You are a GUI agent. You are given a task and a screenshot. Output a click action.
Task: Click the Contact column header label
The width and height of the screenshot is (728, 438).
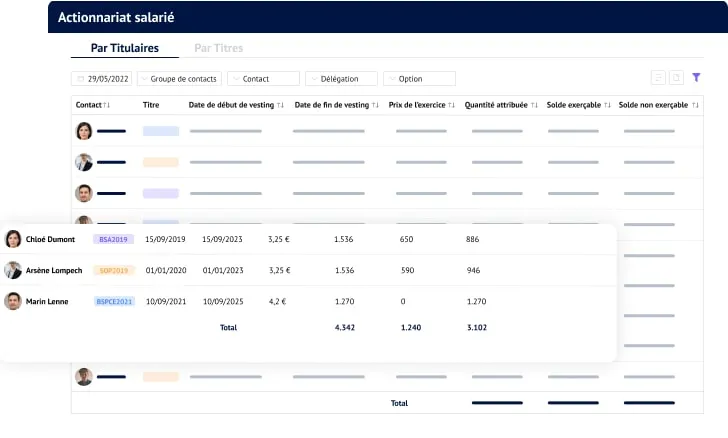(x=89, y=105)
